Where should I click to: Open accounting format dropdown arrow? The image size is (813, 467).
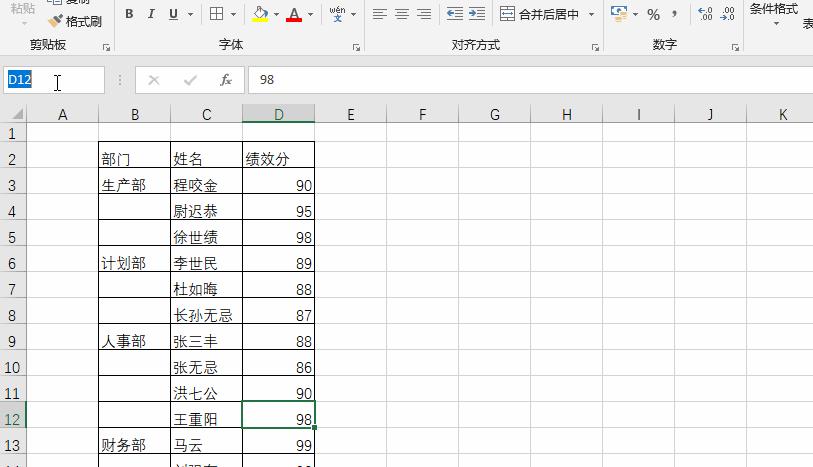click(636, 15)
